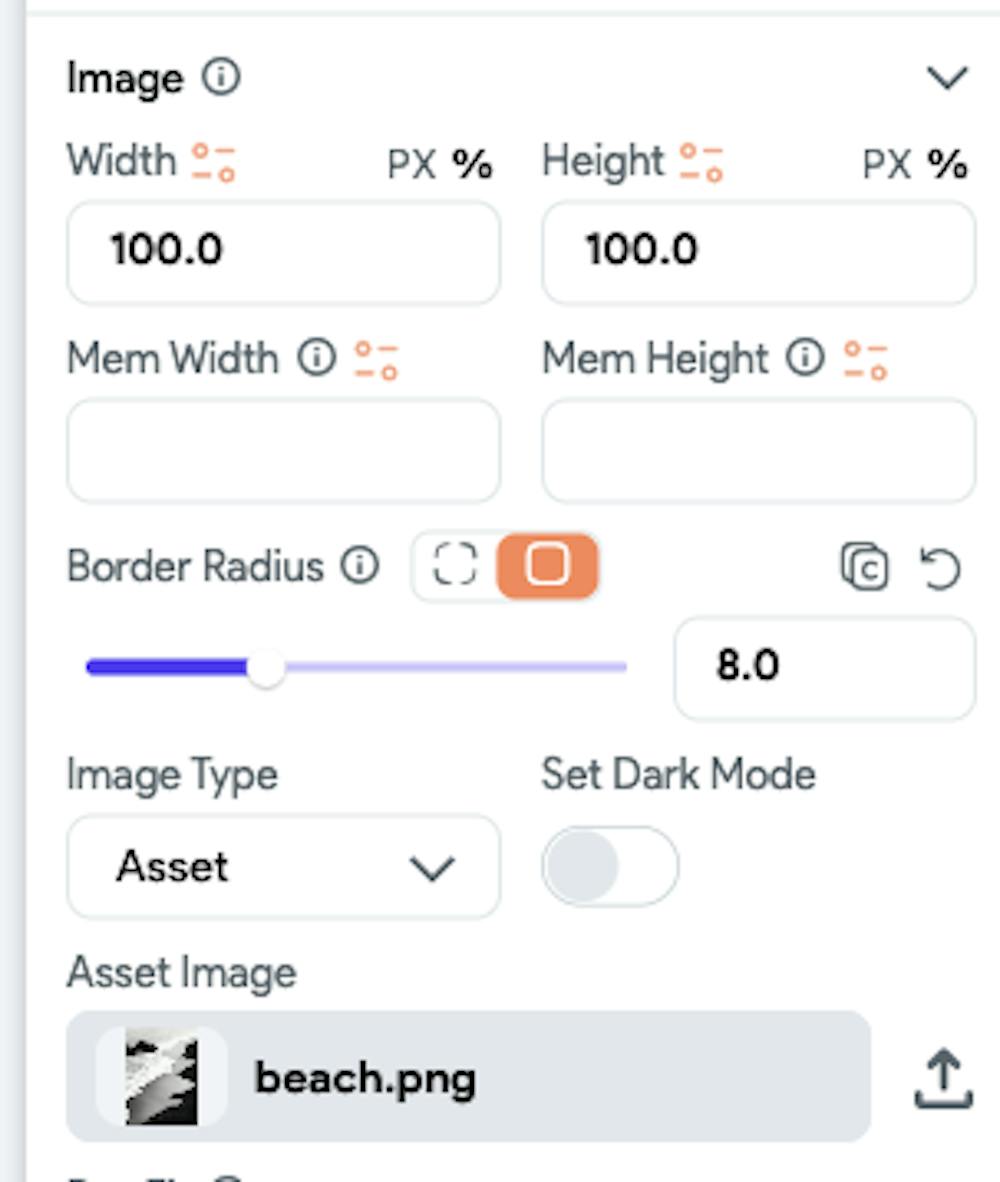Open the Image Type dropdown
The image size is (1000, 1182).
(x=283, y=866)
